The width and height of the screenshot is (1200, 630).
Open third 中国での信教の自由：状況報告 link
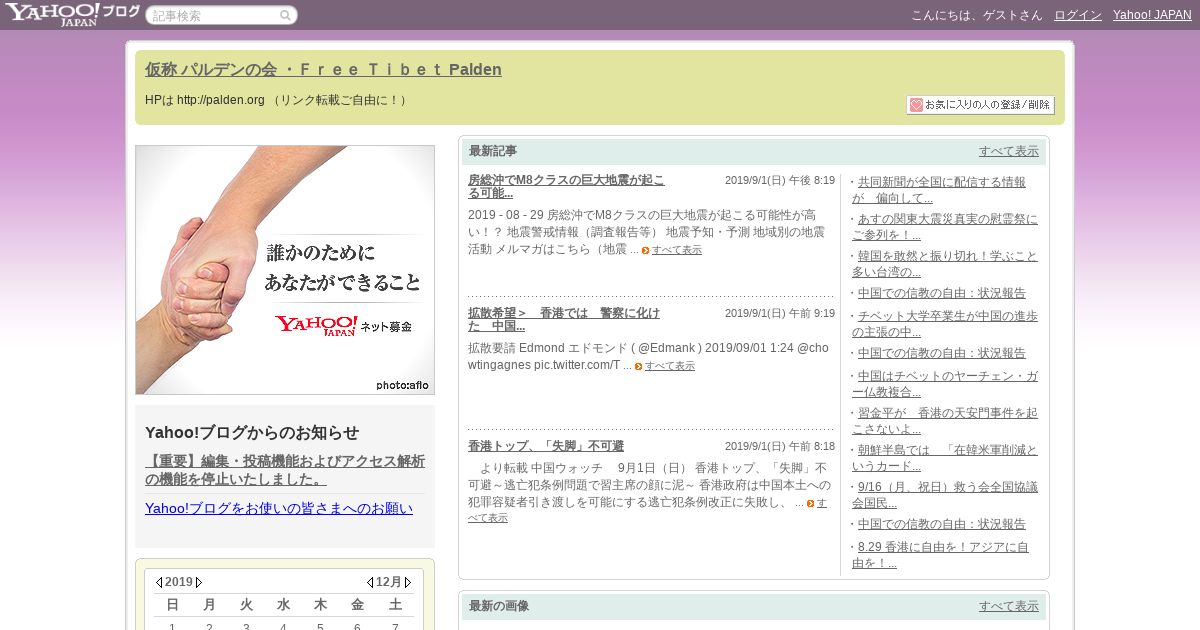pos(942,524)
